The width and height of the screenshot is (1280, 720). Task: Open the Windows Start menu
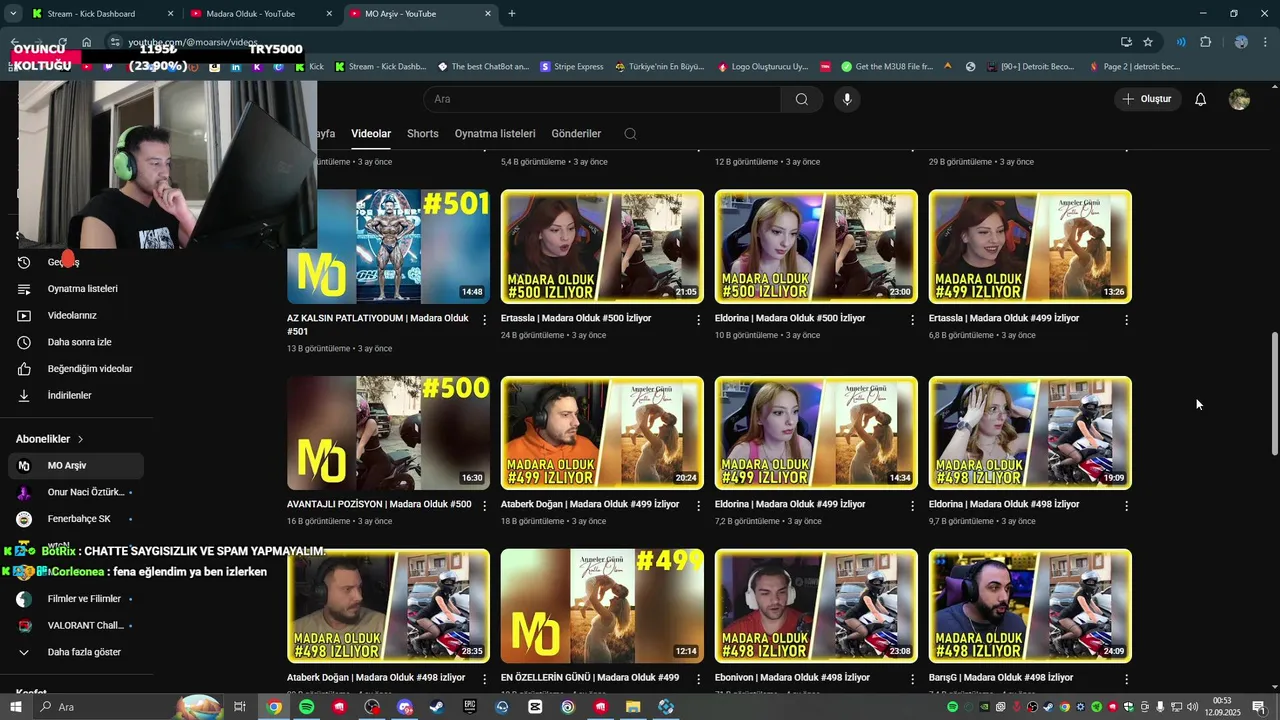[15, 707]
